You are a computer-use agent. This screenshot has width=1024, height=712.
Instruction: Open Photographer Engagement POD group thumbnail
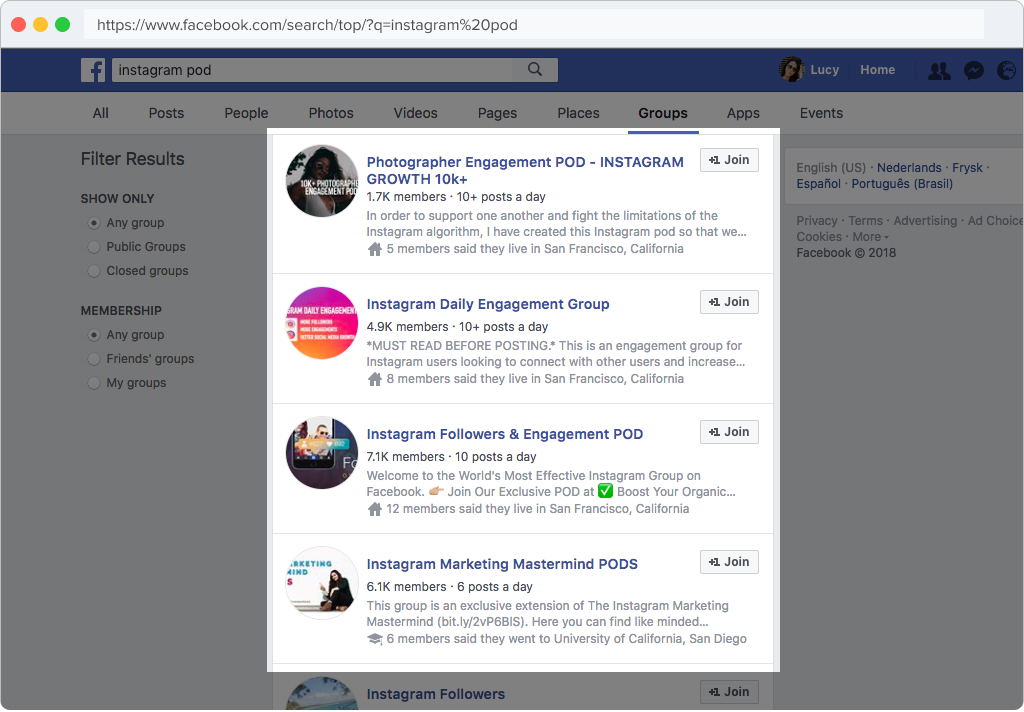(x=322, y=181)
